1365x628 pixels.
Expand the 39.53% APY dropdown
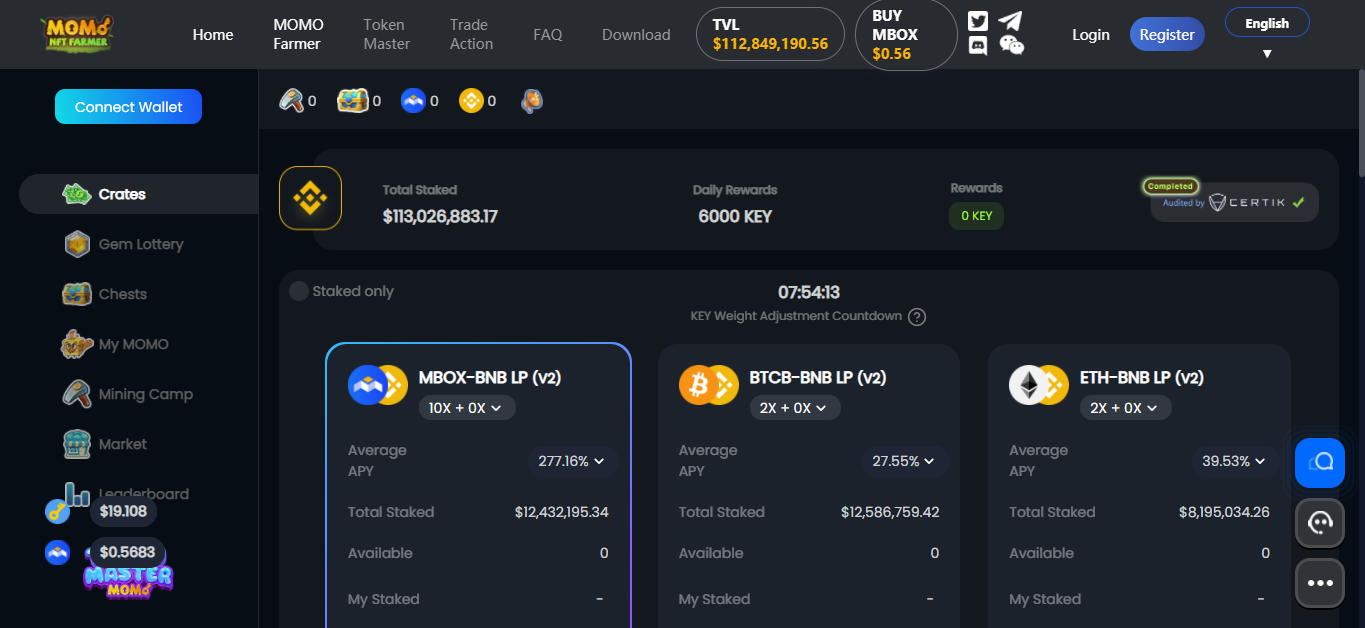1234,461
